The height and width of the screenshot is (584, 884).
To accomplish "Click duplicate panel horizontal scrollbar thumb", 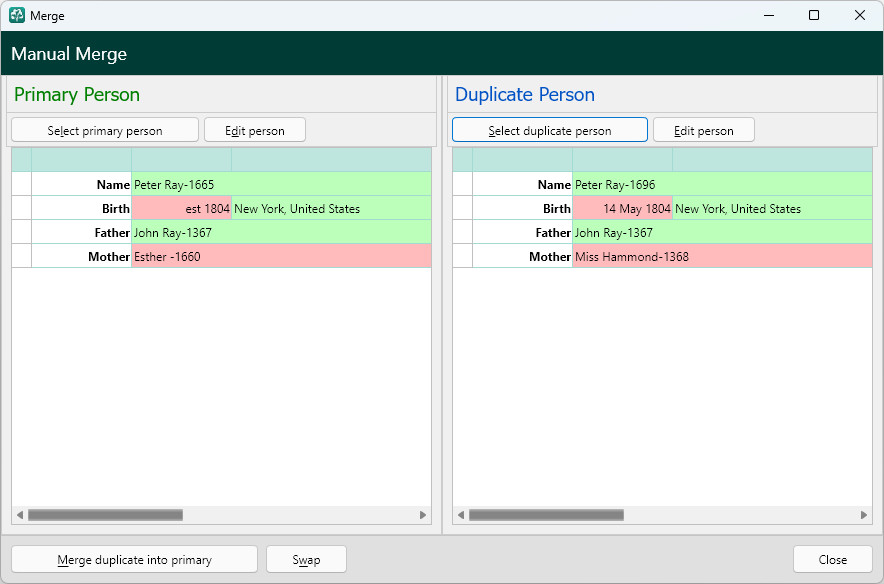I will coord(546,515).
